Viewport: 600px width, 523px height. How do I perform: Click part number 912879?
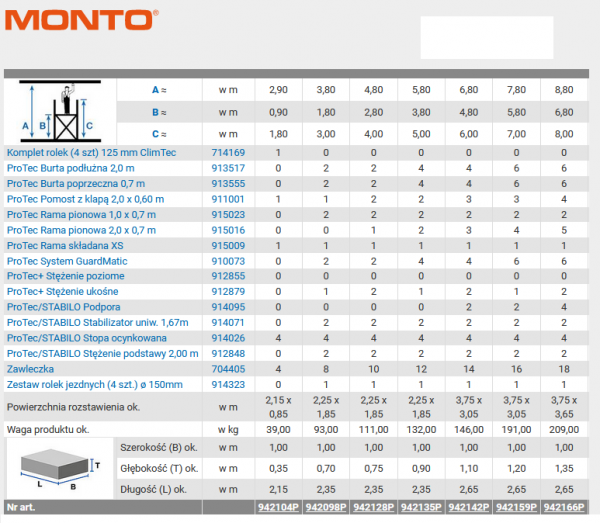tap(228, 292)
